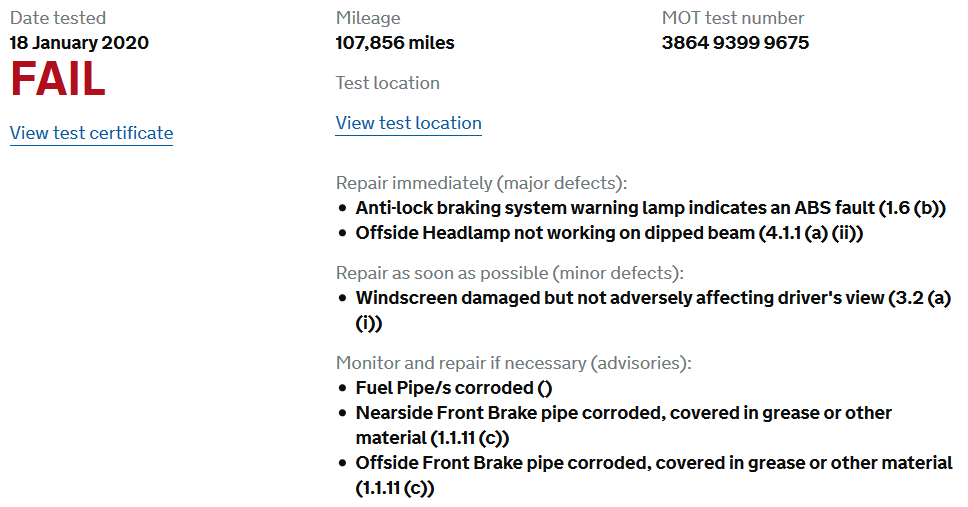
Task: Click the grey Test location label
Action: [388, 83]
